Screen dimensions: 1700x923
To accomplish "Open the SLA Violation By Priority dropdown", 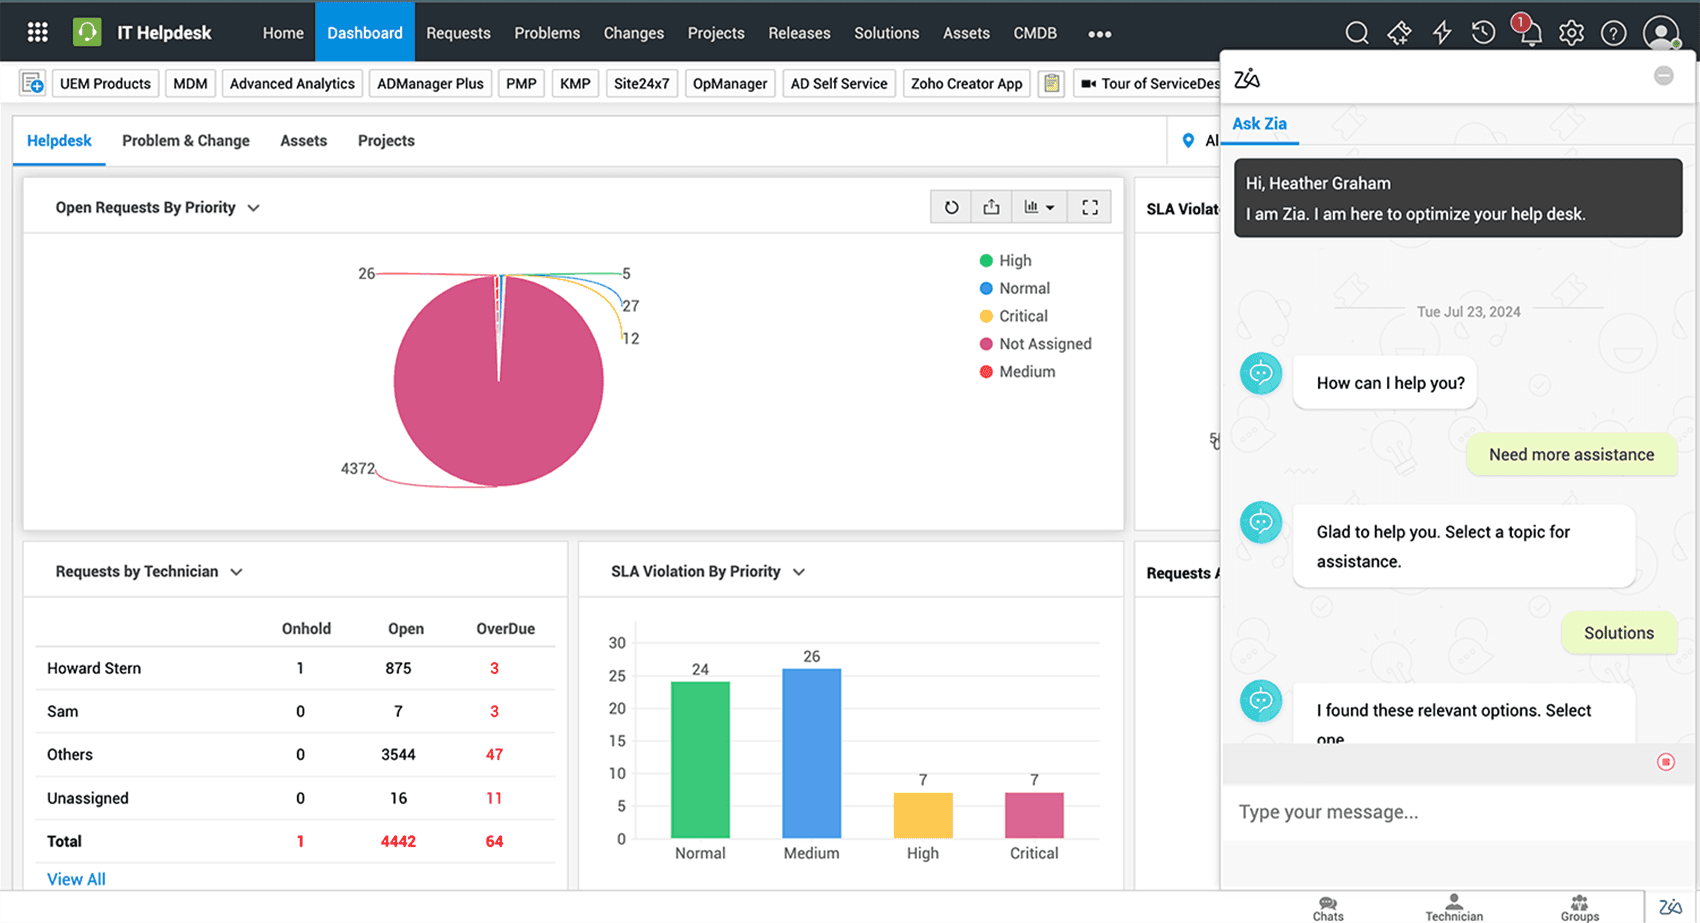I will tap(798, 571).
